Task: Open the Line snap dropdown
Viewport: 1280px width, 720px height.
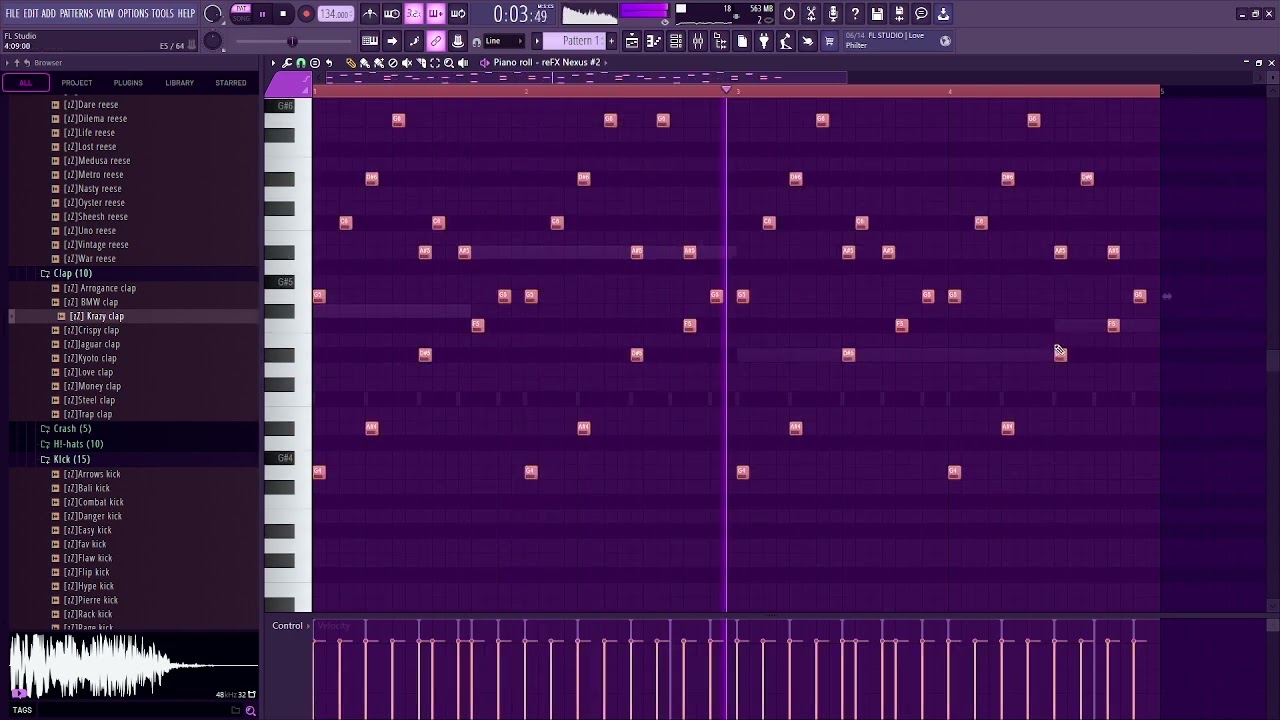Action: pyautogui.click(x=503, y=41)
